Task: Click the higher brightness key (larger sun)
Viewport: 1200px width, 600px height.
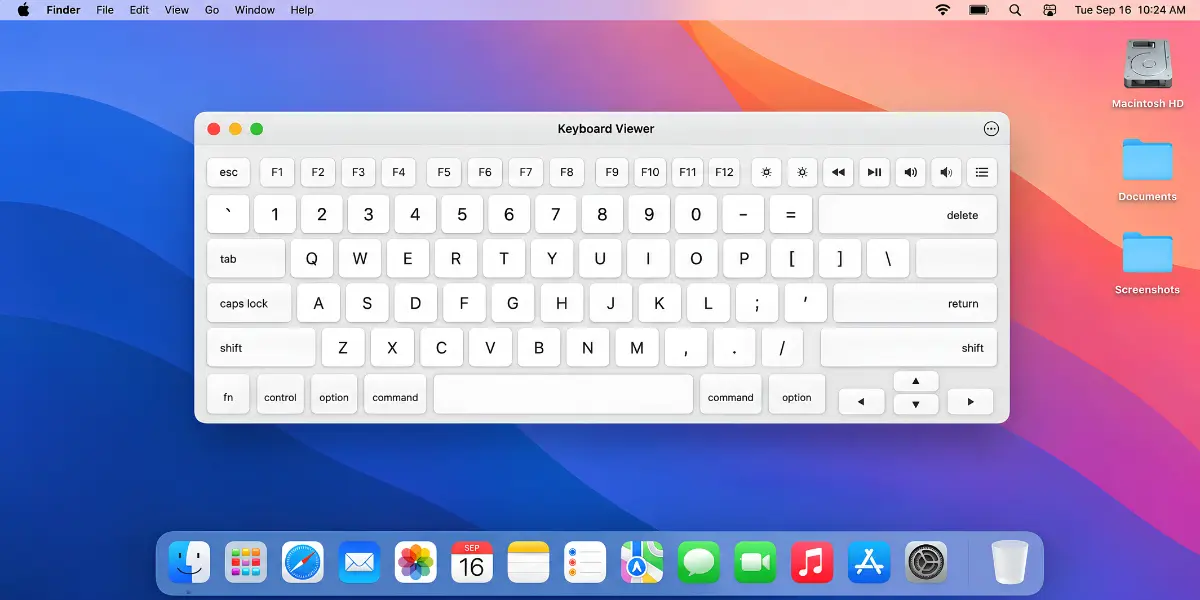Action: (802, 172)
